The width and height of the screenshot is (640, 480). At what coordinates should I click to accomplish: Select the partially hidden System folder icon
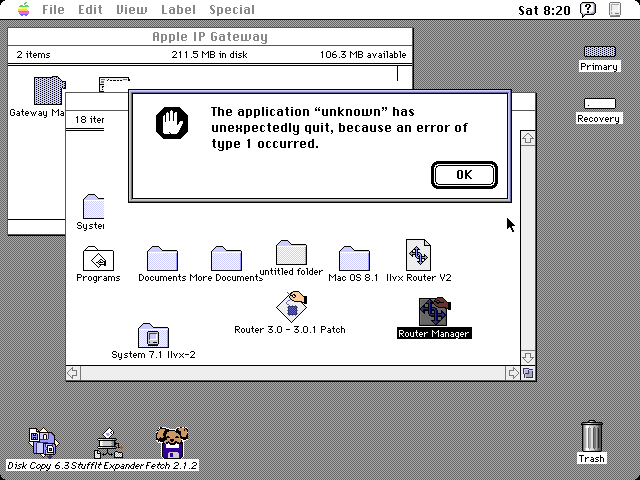pos(93,207)
